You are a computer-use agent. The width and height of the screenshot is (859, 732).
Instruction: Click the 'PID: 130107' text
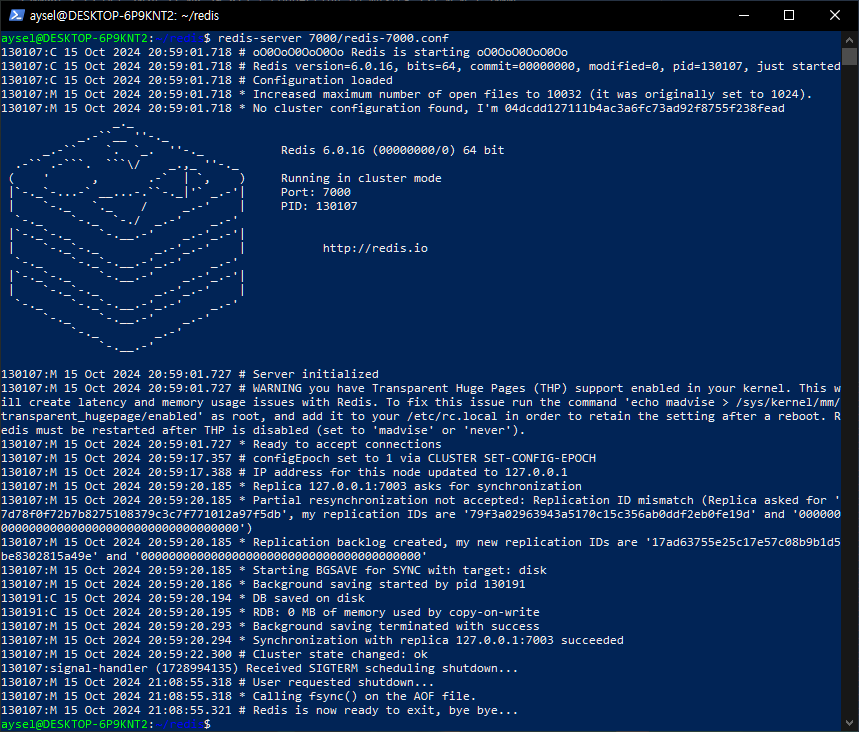pyautogui.click(x=319, y=207)
